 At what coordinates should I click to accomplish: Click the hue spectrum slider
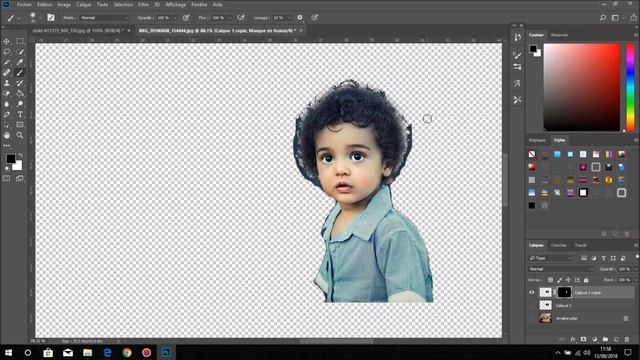[631, 87]
